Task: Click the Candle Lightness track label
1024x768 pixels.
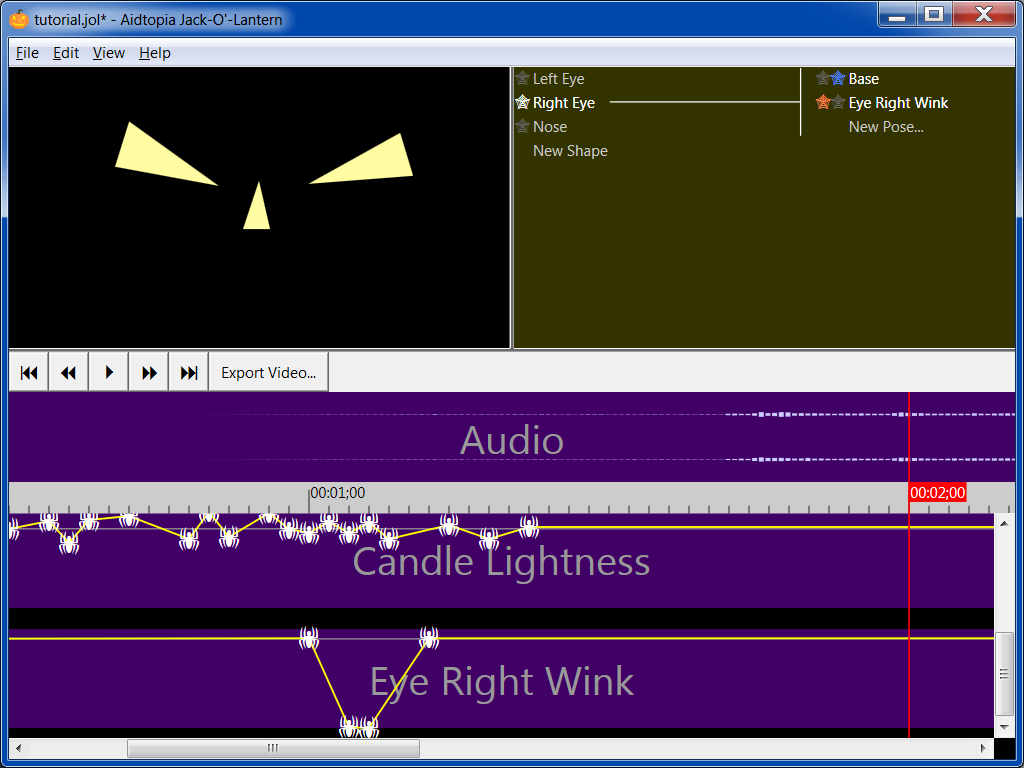Action: (x=501, y=561)
